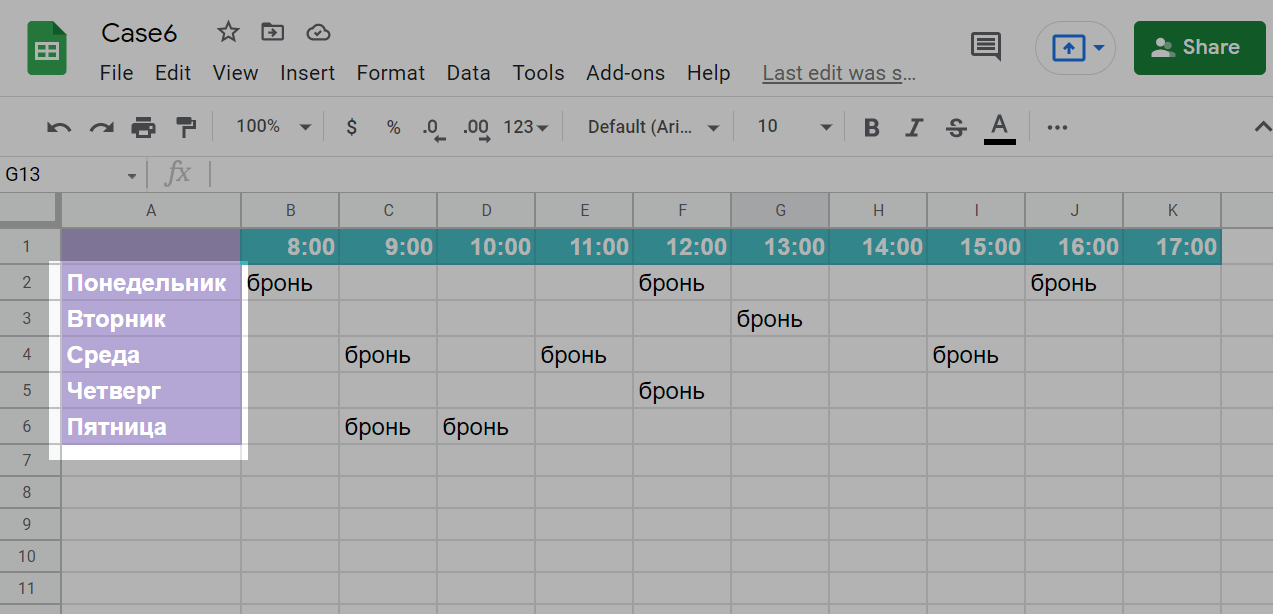
Task: Toggle strikethrough text formatting
Action: tap(956, 127)
